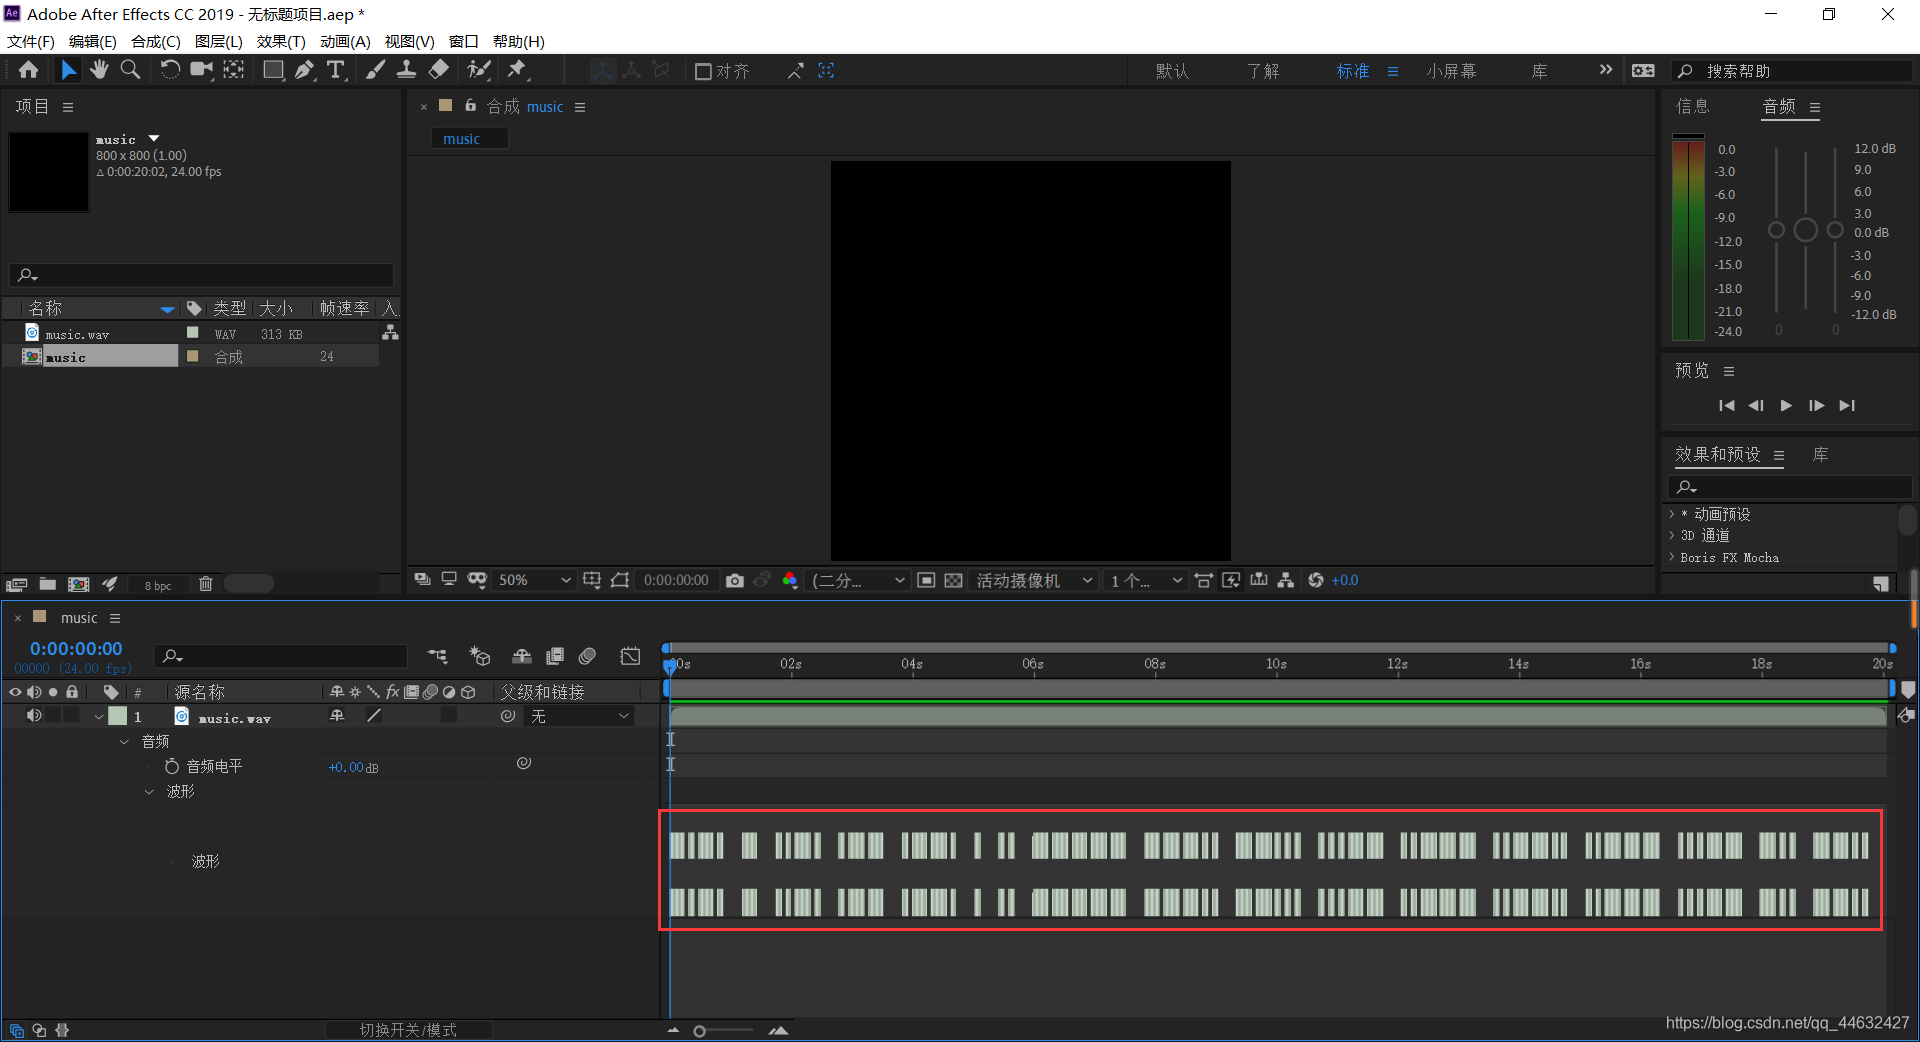Click the draft 3D icon in timeline
This screenshot has width=1920, height=1042.
[x=480, y=656]
